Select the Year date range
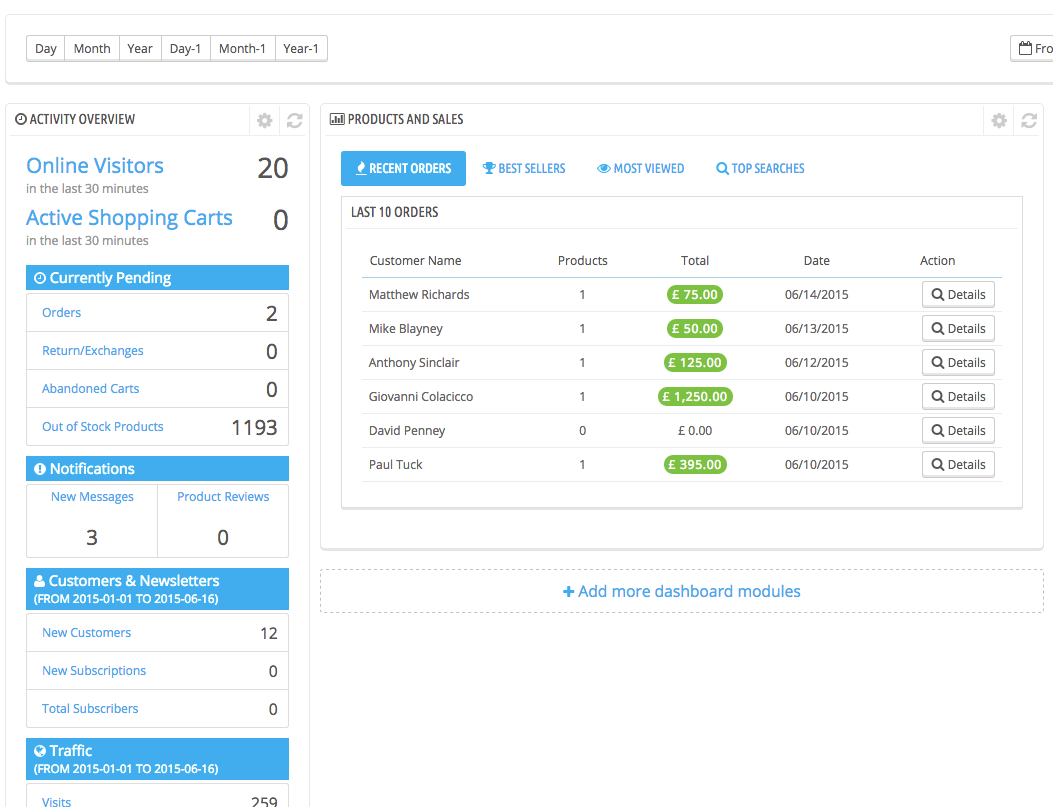Viewport: 1053px width, 807px height. coord(140,48)
